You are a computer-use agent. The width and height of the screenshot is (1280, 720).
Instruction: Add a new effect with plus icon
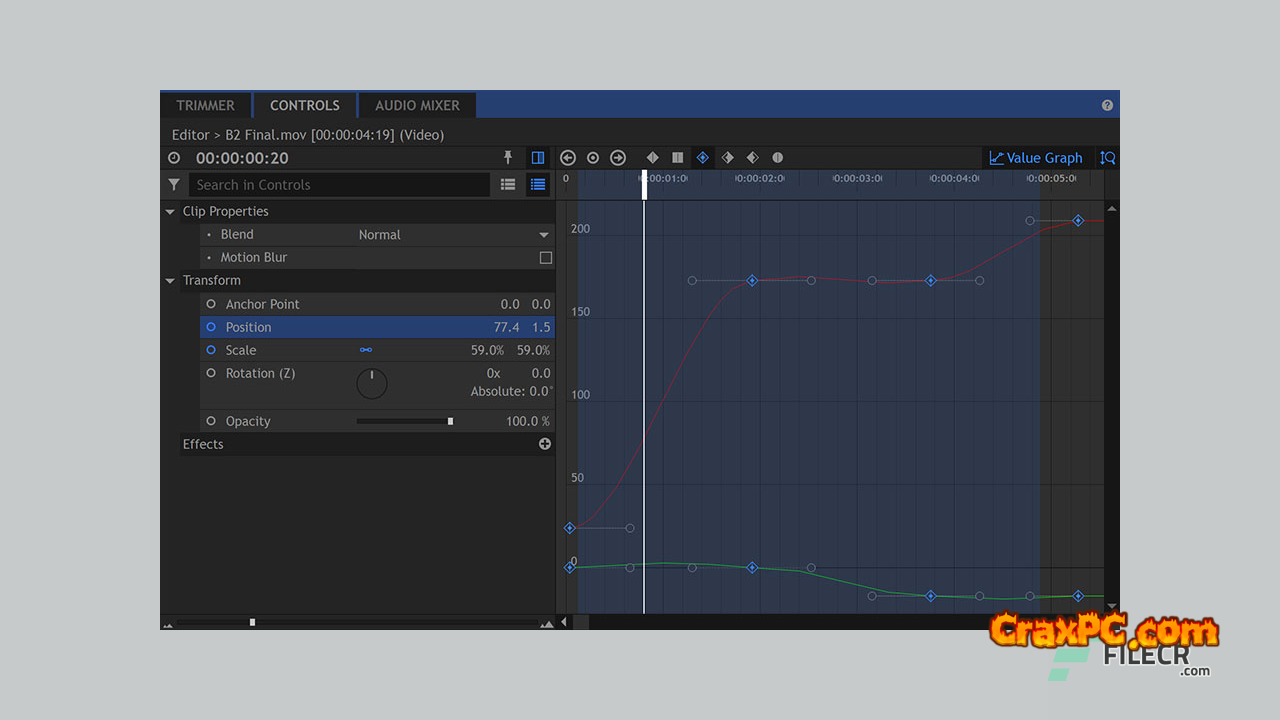(x=545, y=444)
